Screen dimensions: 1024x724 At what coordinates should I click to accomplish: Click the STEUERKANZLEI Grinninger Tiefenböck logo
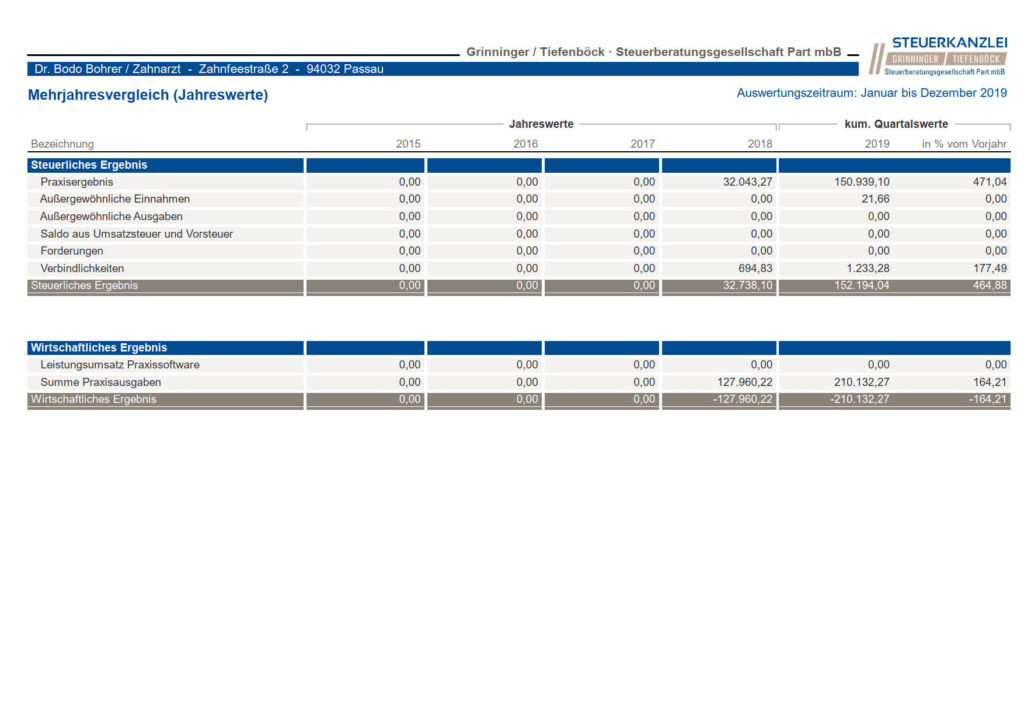pos(938,55)
